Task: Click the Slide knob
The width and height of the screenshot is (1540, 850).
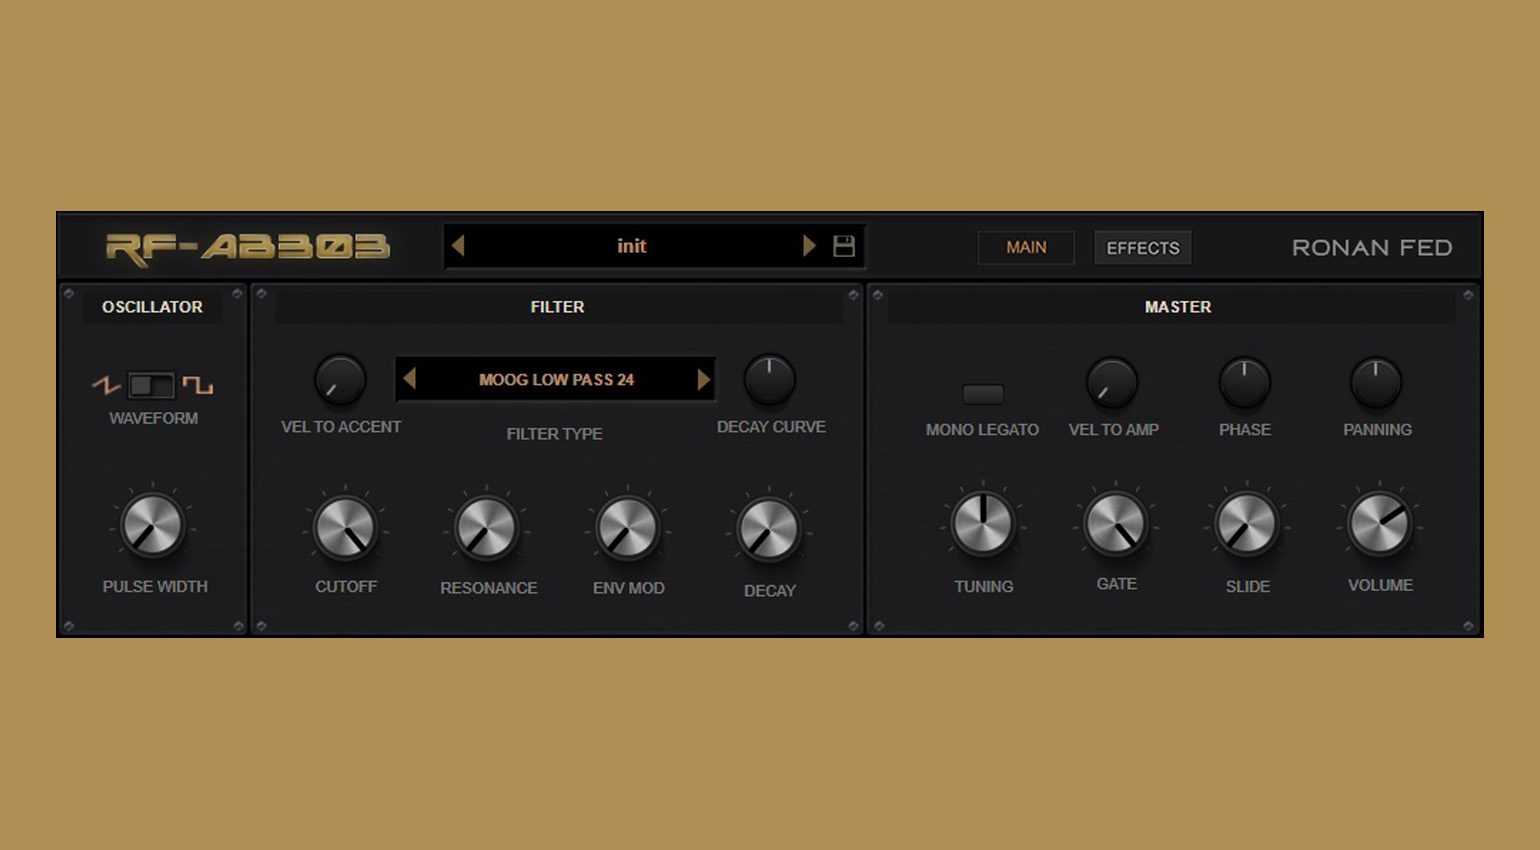Action: (x=1246, y=524)
